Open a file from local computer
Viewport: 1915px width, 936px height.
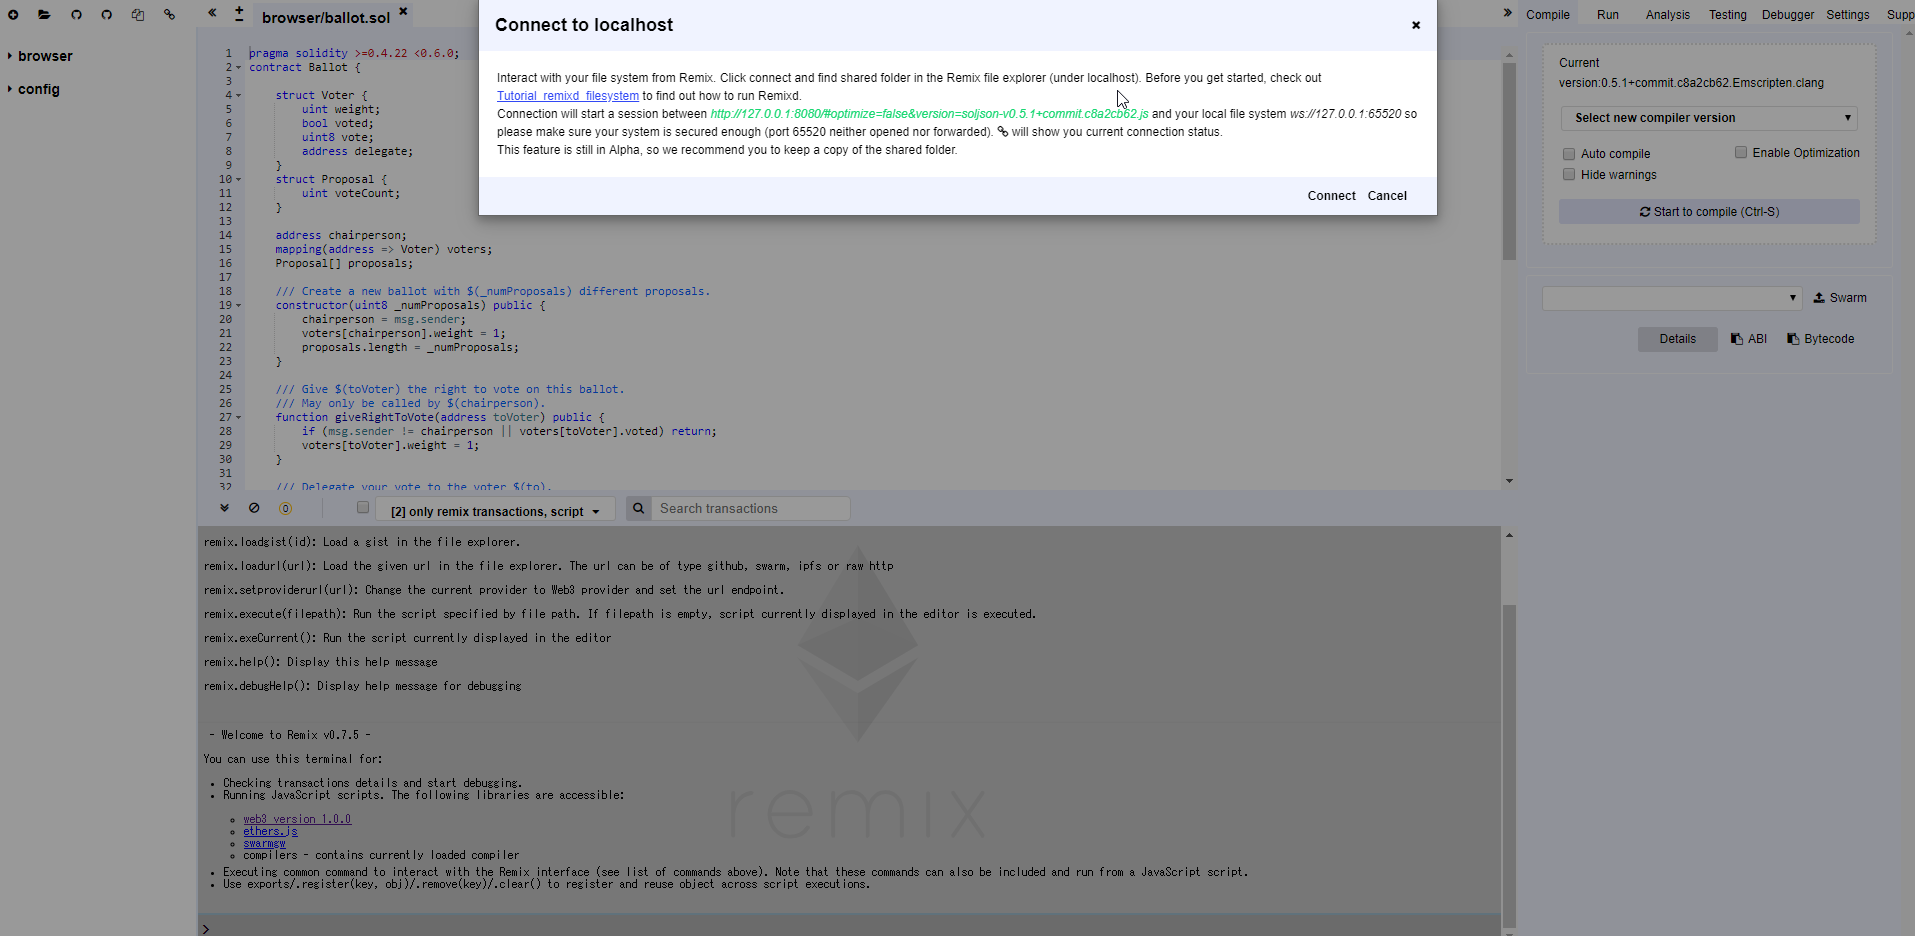coord(43,14)
